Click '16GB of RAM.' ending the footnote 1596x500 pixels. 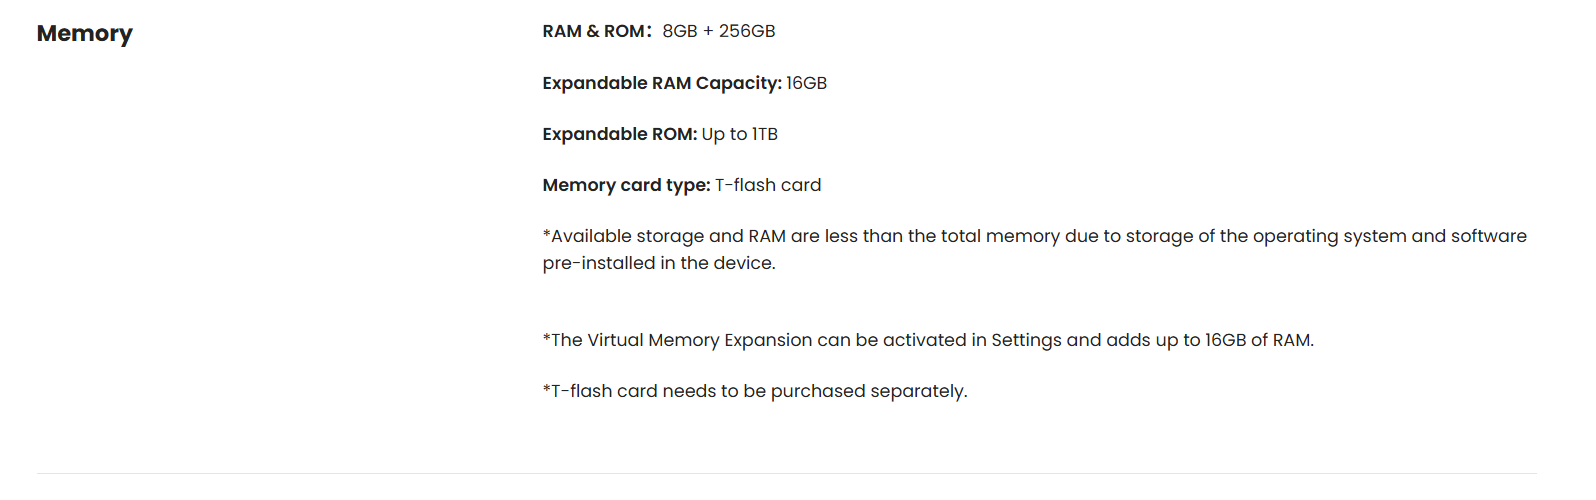point(1258,340)
